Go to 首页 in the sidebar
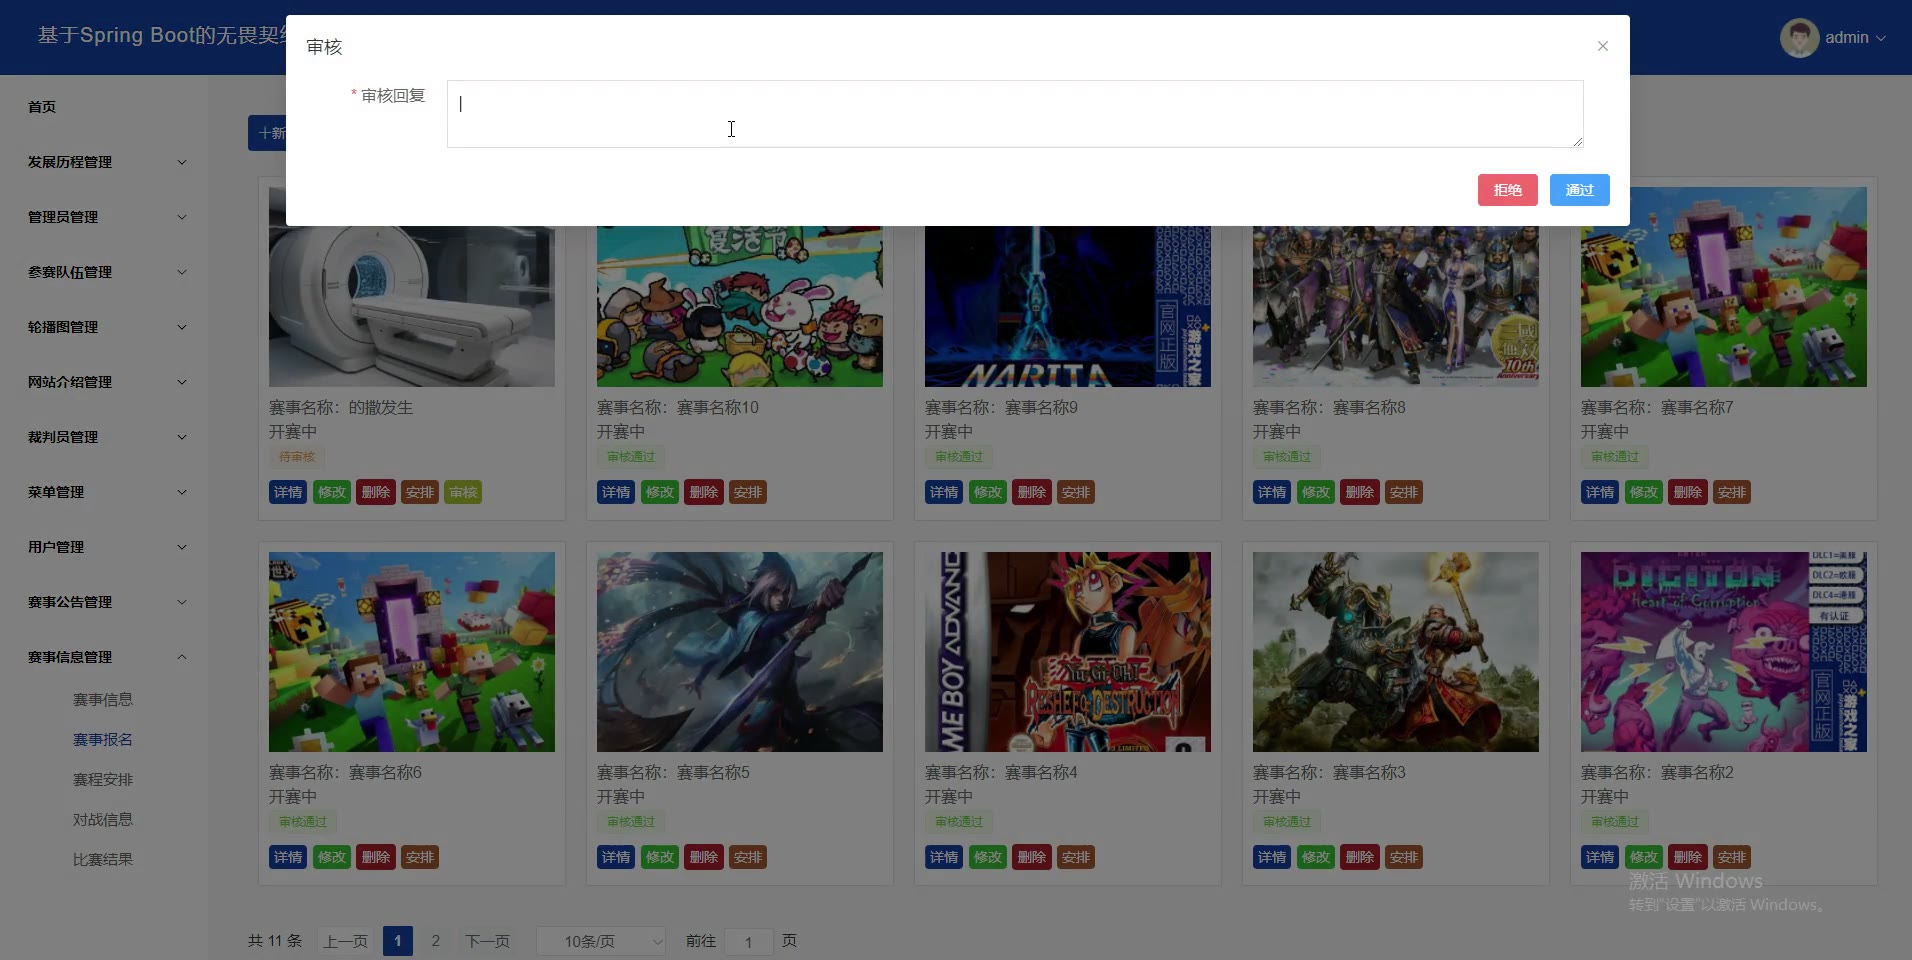Viewport: 1912px width, 960px height. tap(42, 107)
